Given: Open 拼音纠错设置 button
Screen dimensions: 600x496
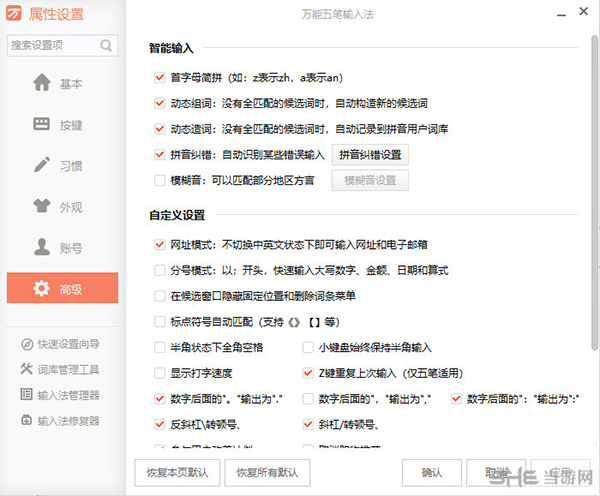Looking at the screenshot, I should point(370,155).
